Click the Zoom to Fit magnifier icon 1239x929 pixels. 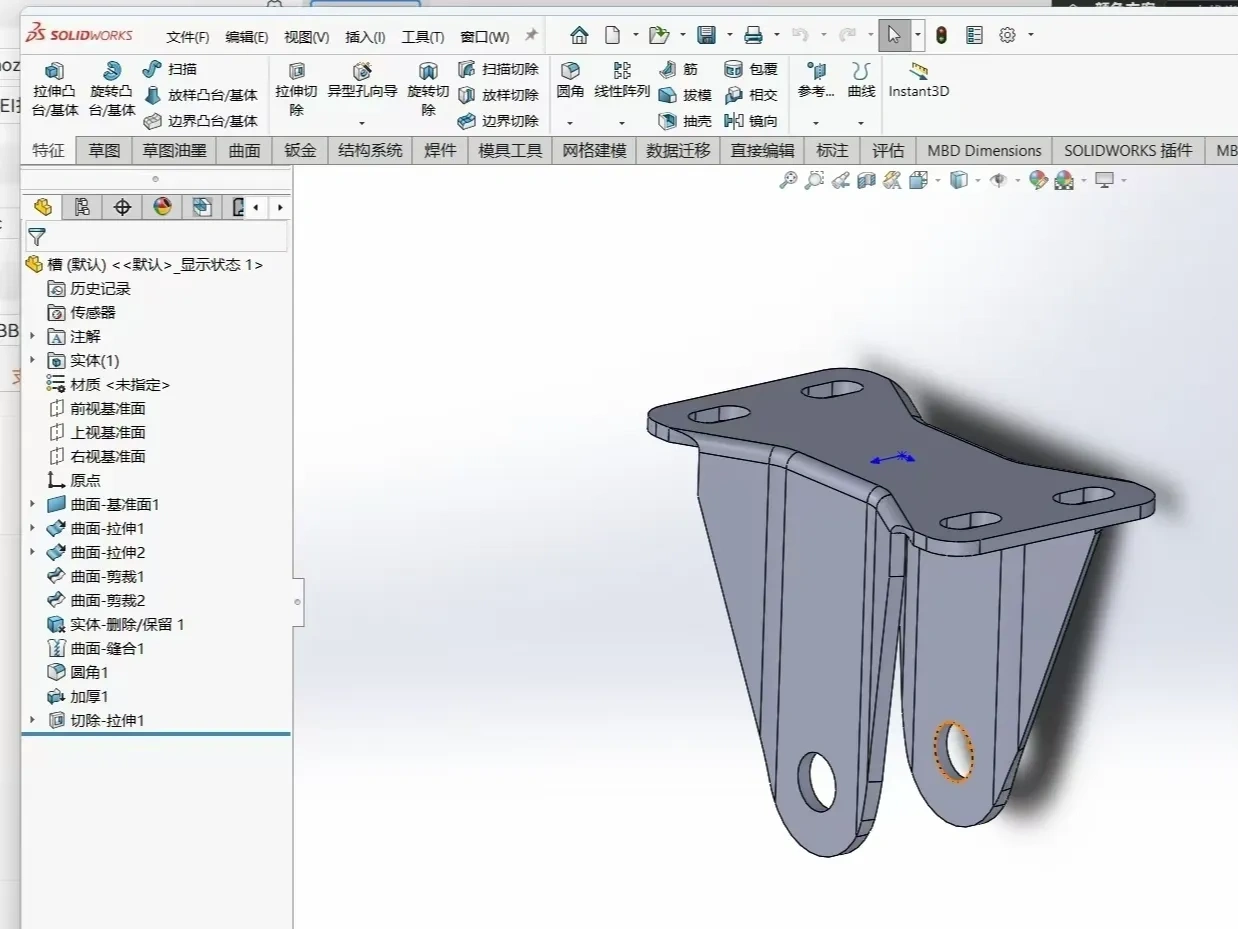point(788,180)
